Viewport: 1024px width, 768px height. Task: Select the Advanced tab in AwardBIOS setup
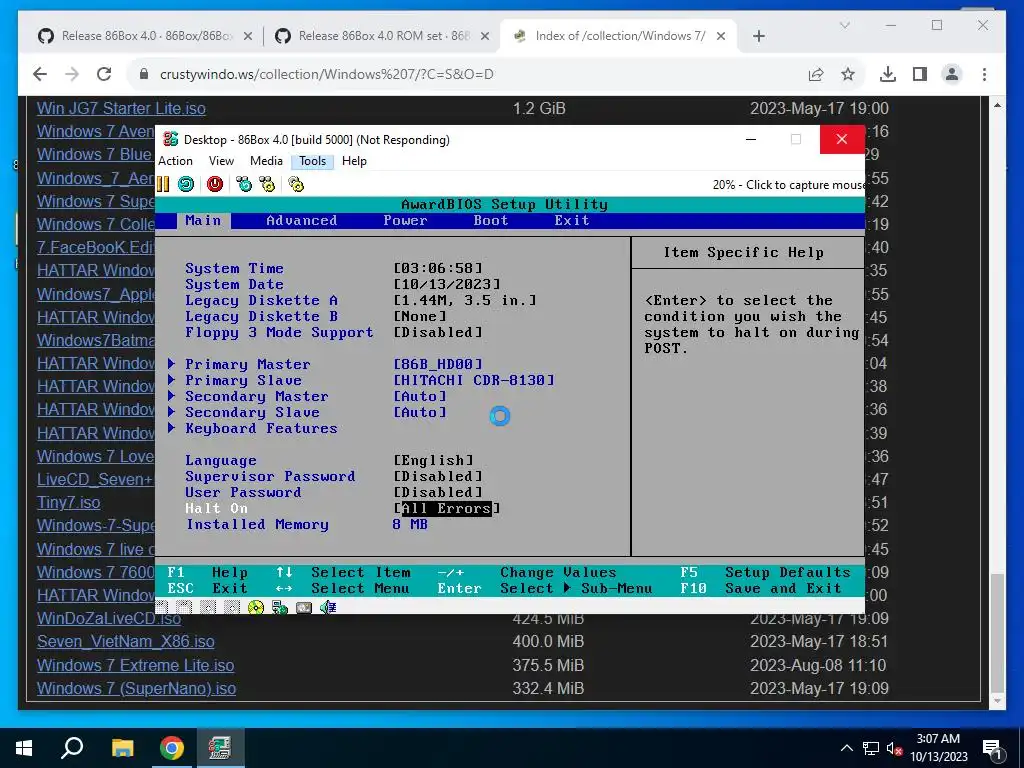click(x=301, y=220)
